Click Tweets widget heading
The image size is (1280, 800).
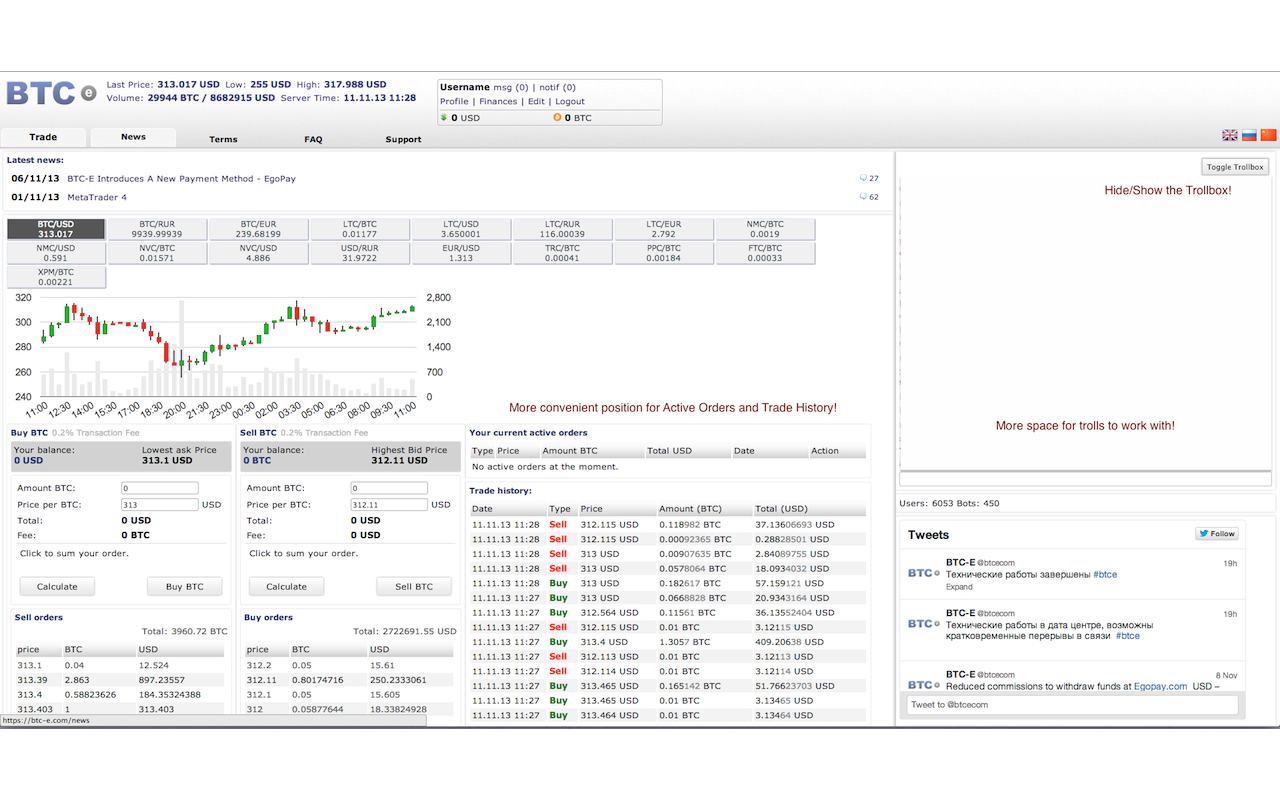928,535
